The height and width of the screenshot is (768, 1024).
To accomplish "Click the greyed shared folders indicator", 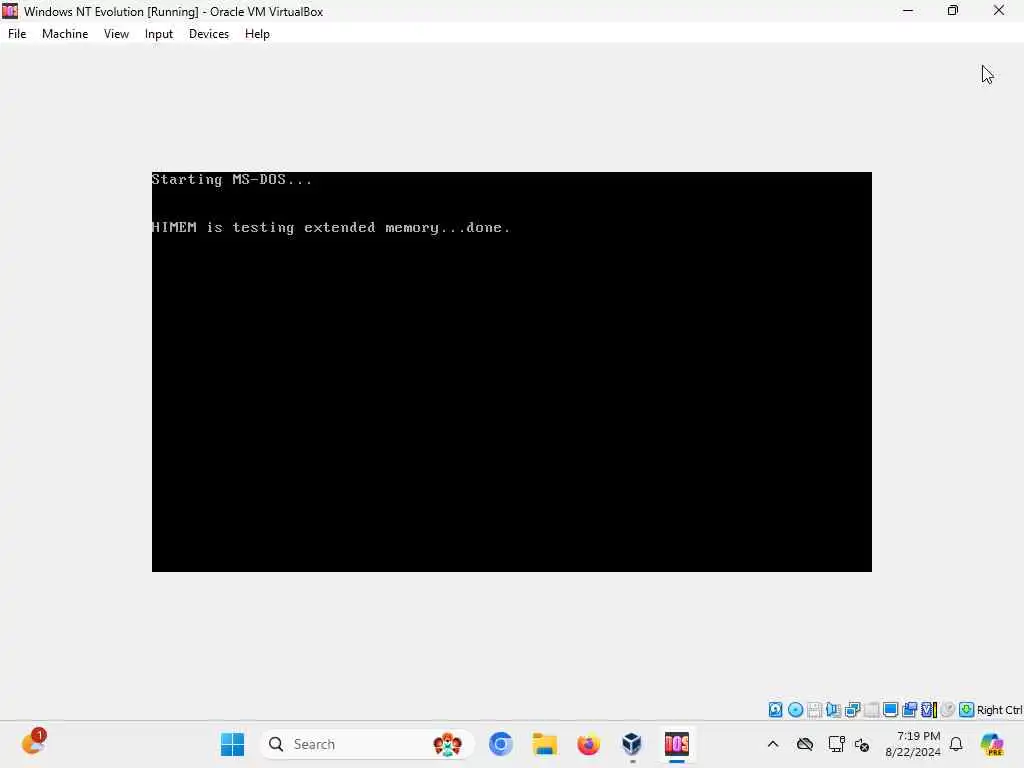I will point(871,710).
